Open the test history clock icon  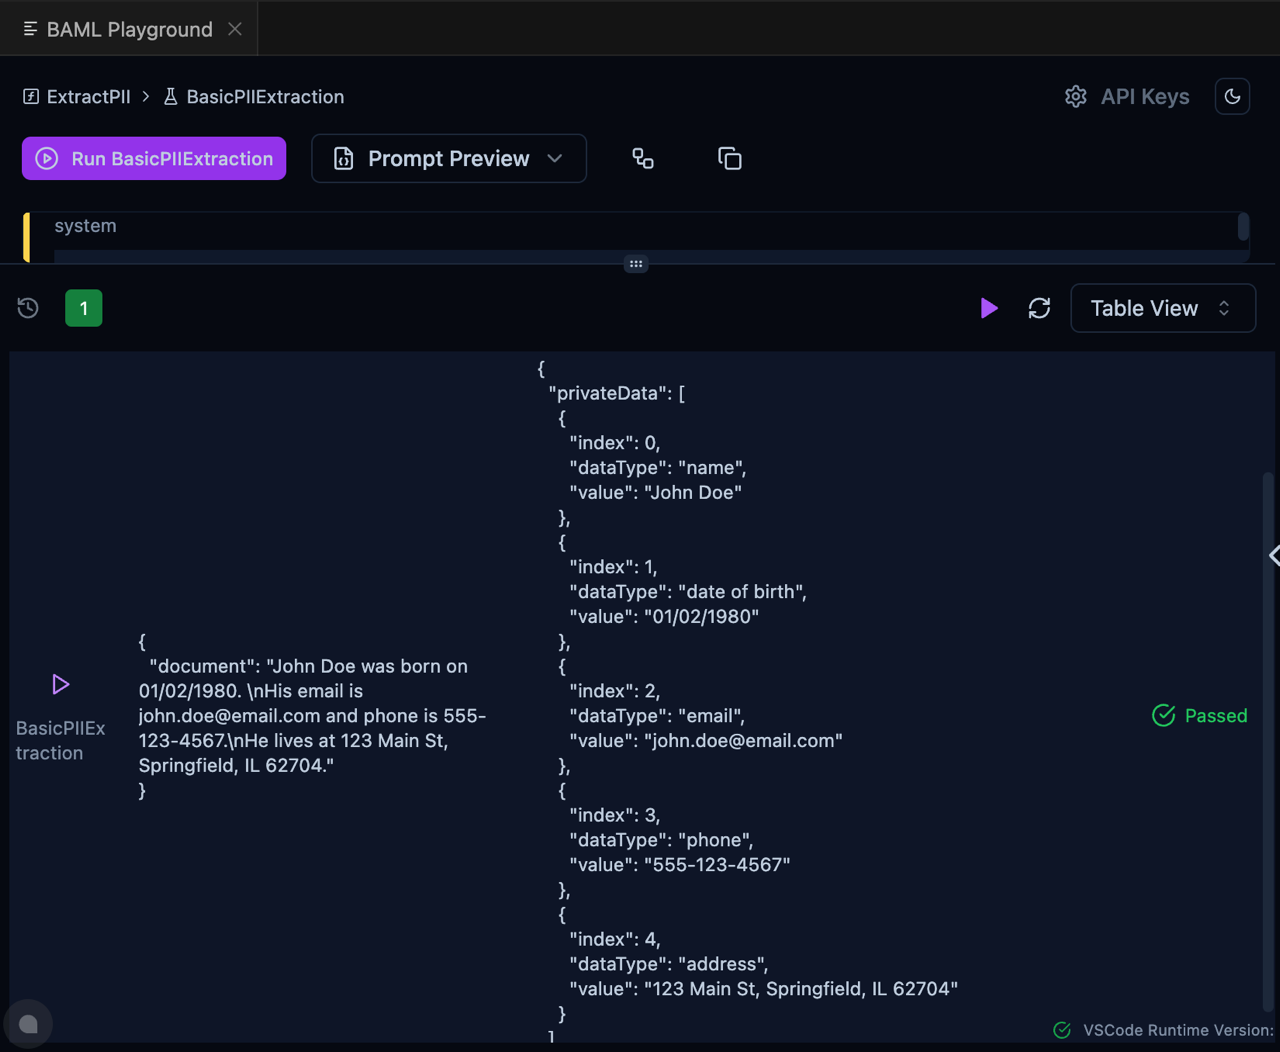[27, 308]
